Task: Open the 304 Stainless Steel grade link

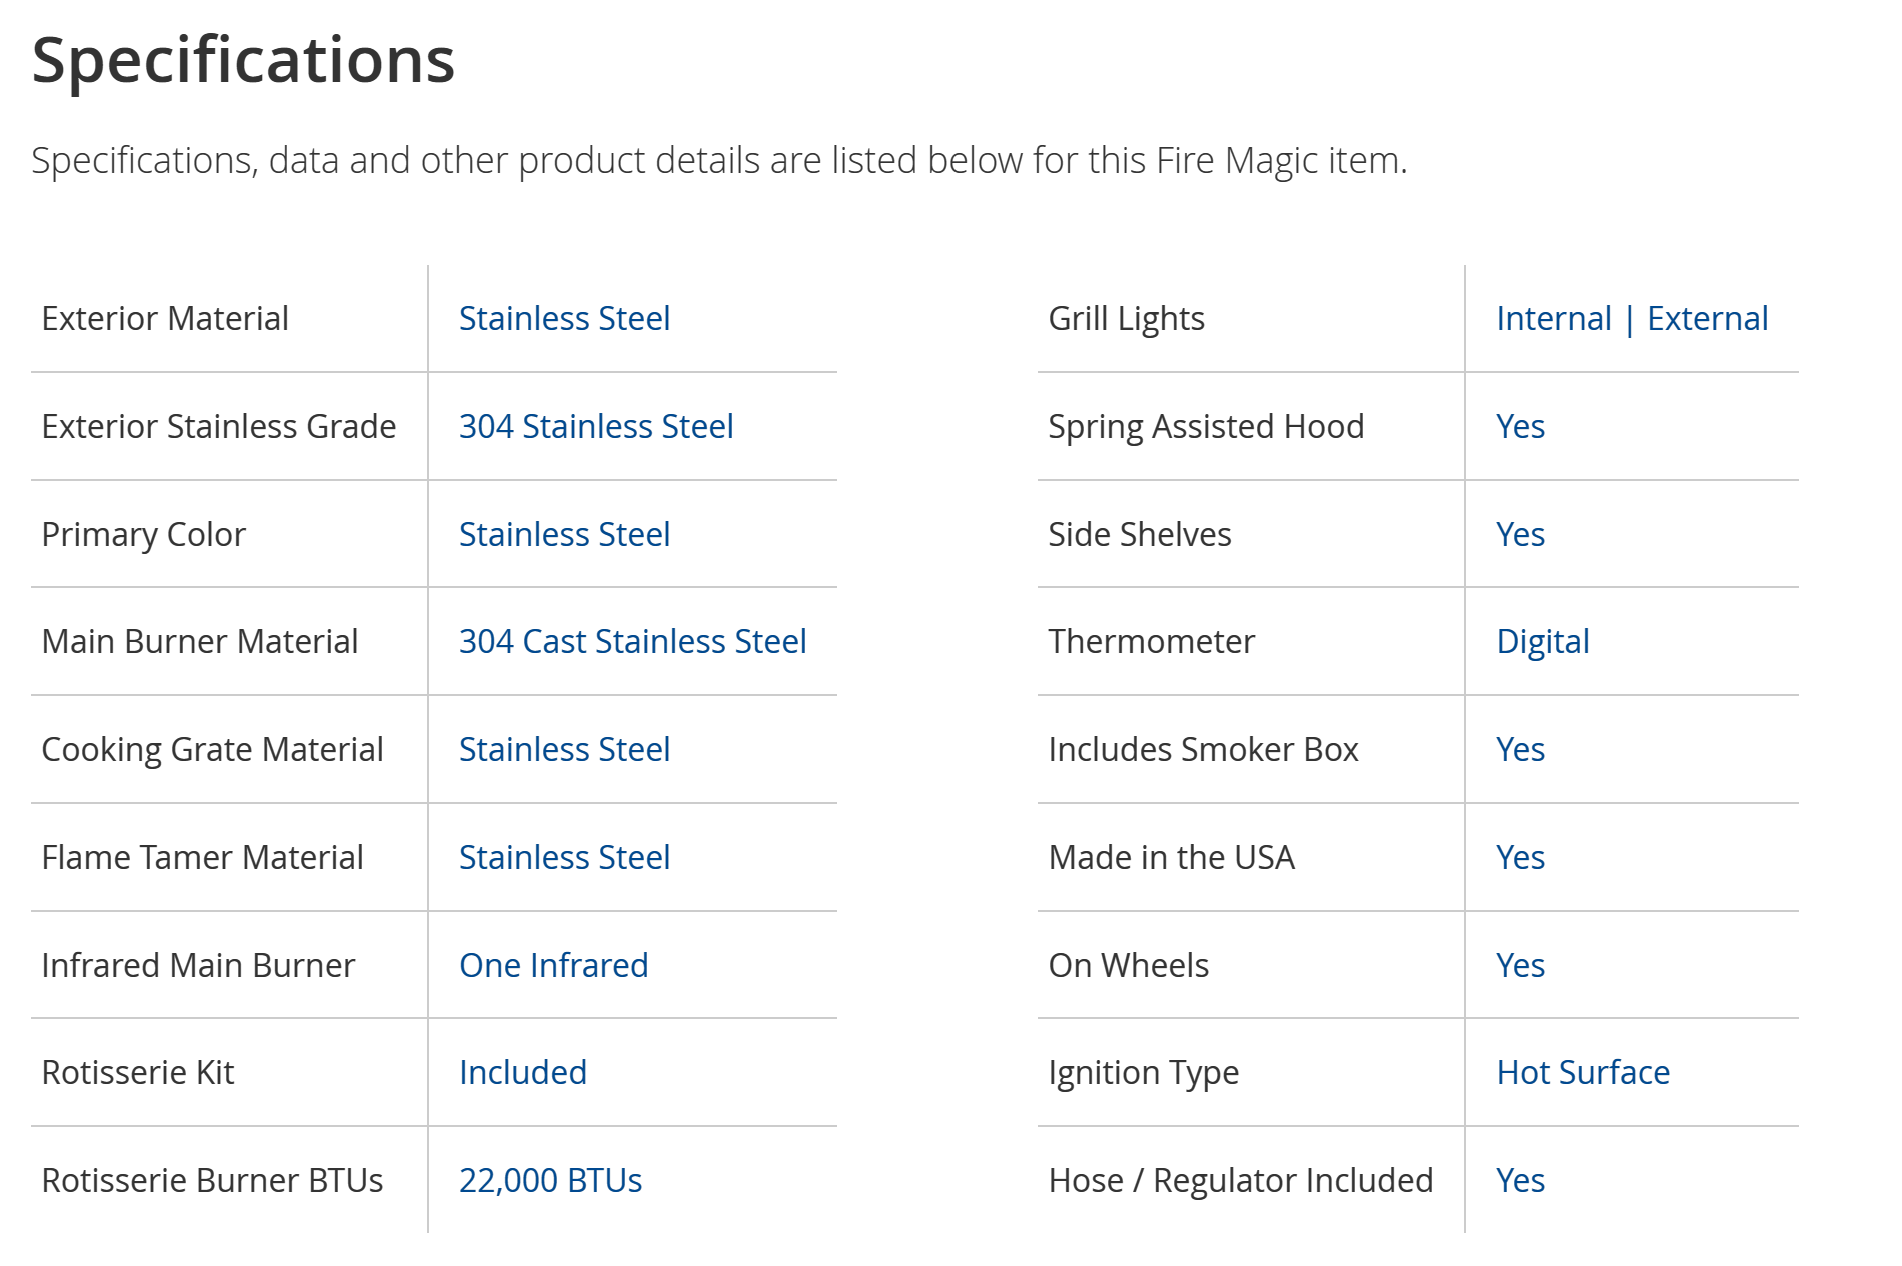Action: [x=596, y=427]
